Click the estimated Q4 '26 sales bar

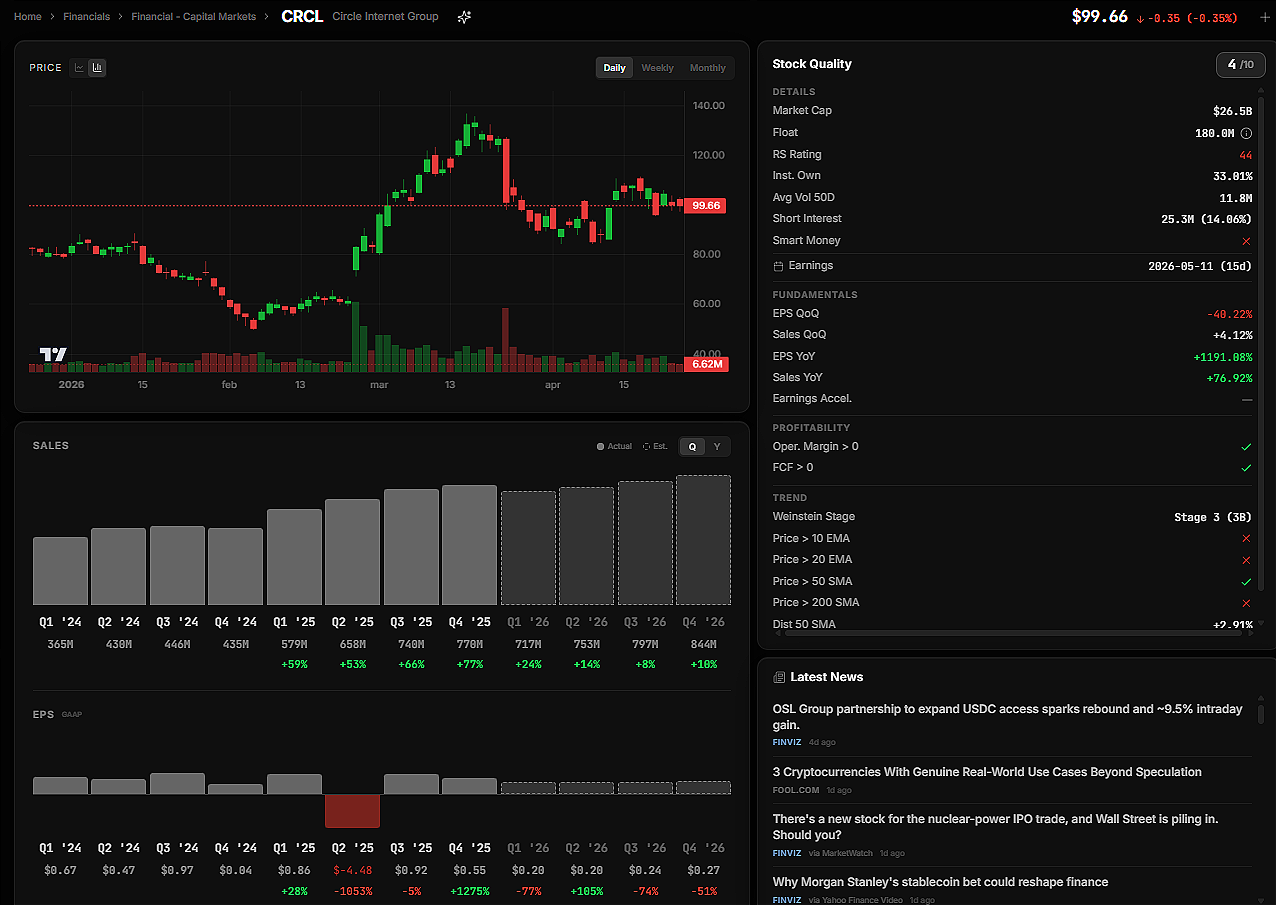coord(703,540)
